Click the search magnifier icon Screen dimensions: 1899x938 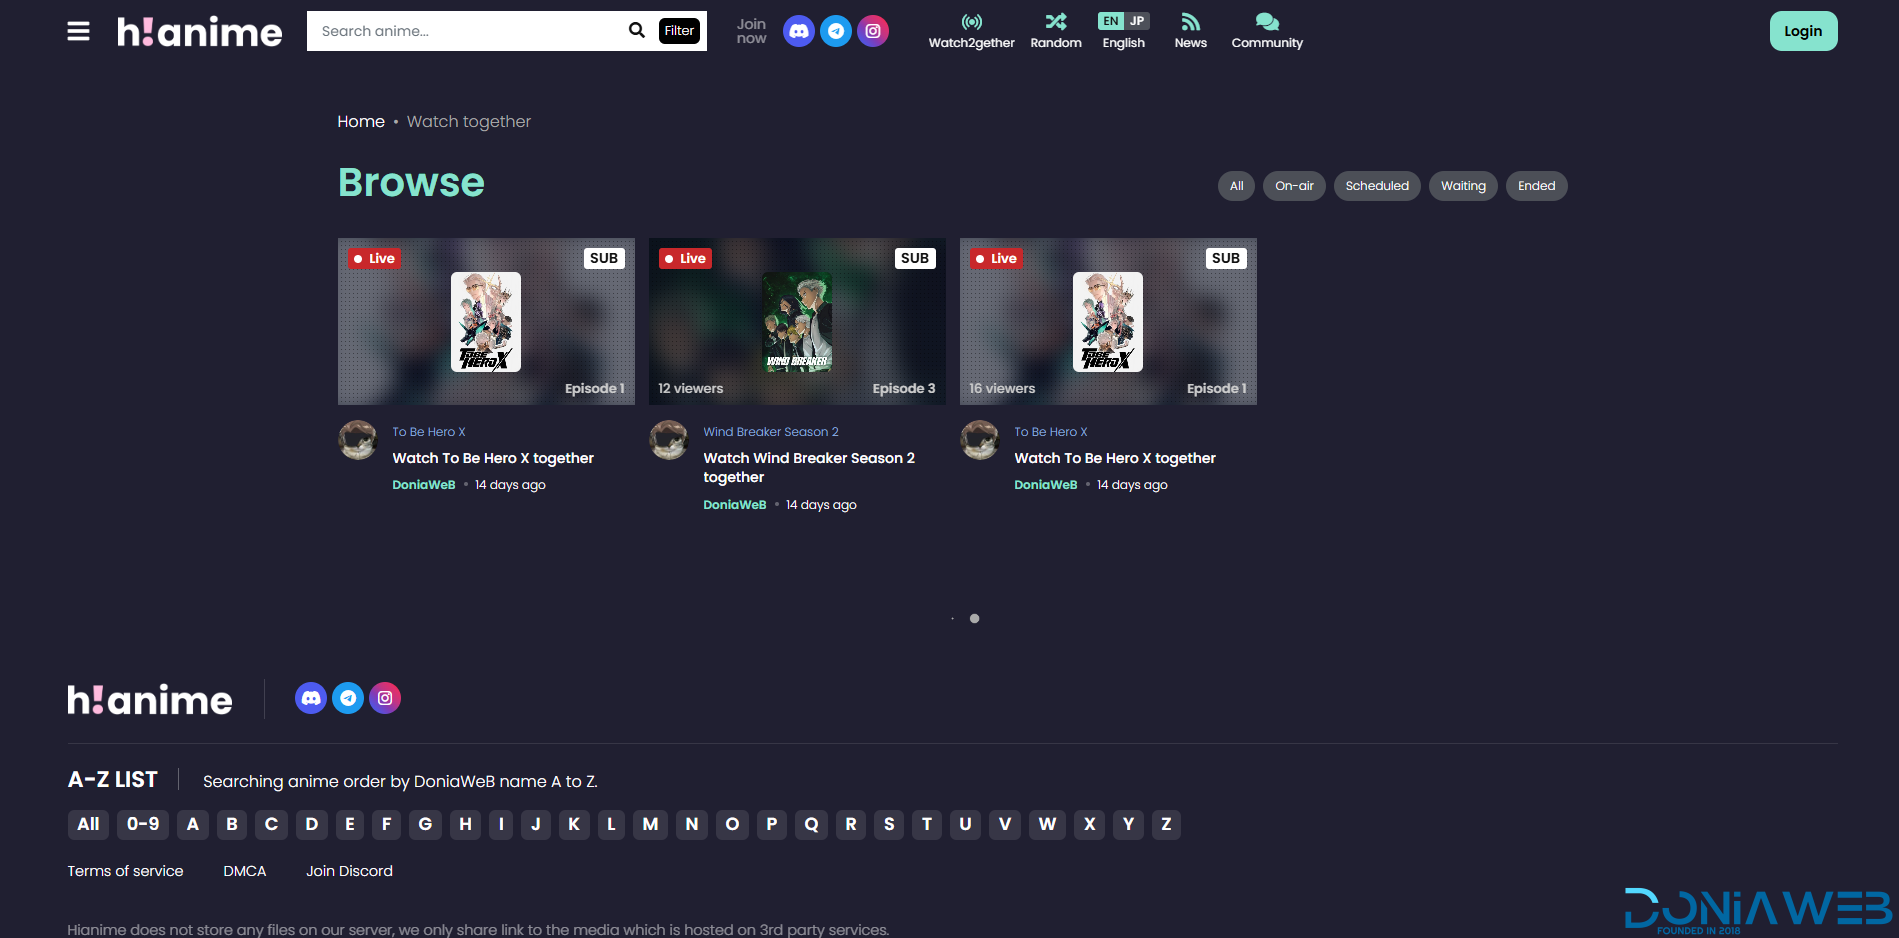coord(637,30)
